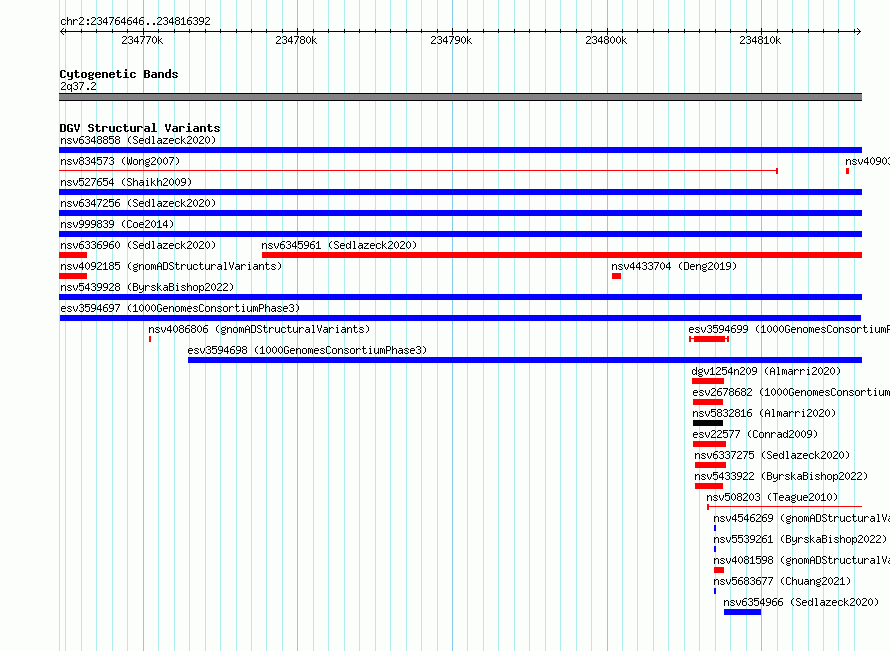Click the nsv6348858 (Sedlazeck2020) blue variant bar

[460, 150]
